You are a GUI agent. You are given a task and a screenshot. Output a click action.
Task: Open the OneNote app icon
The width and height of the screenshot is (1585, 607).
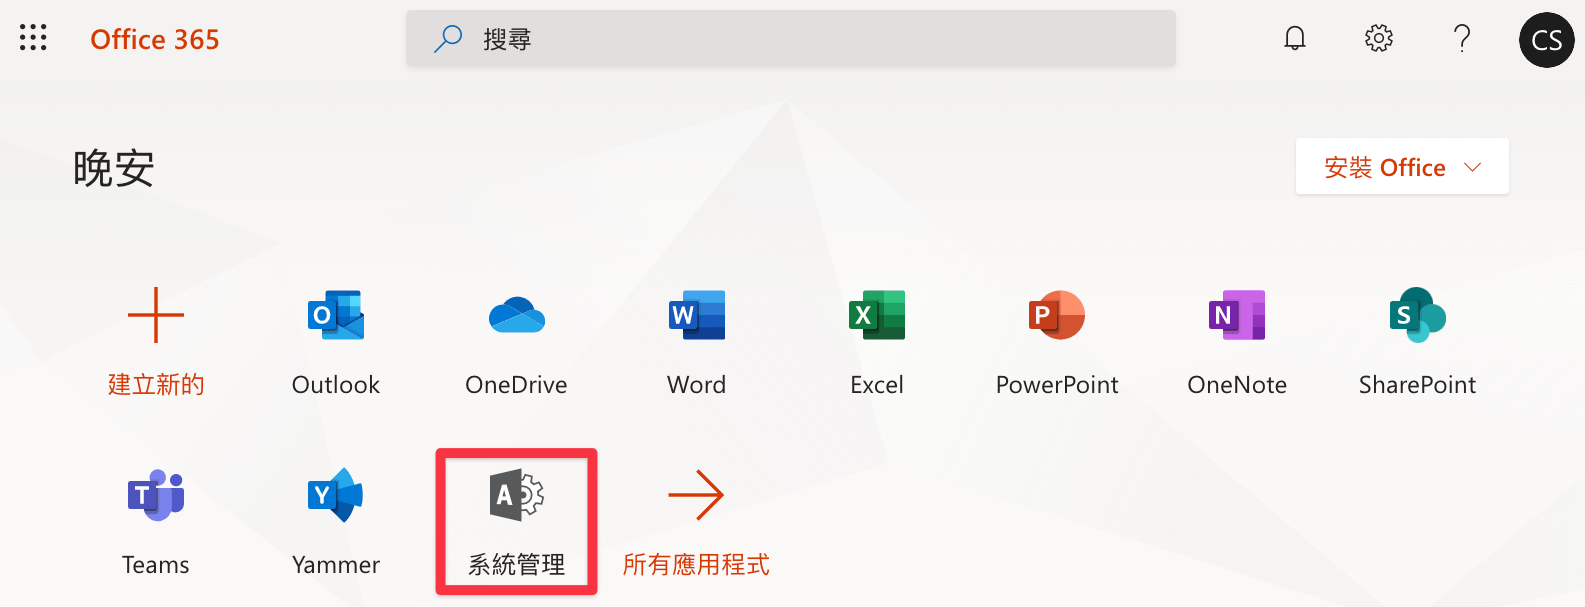pos(1237,315)
